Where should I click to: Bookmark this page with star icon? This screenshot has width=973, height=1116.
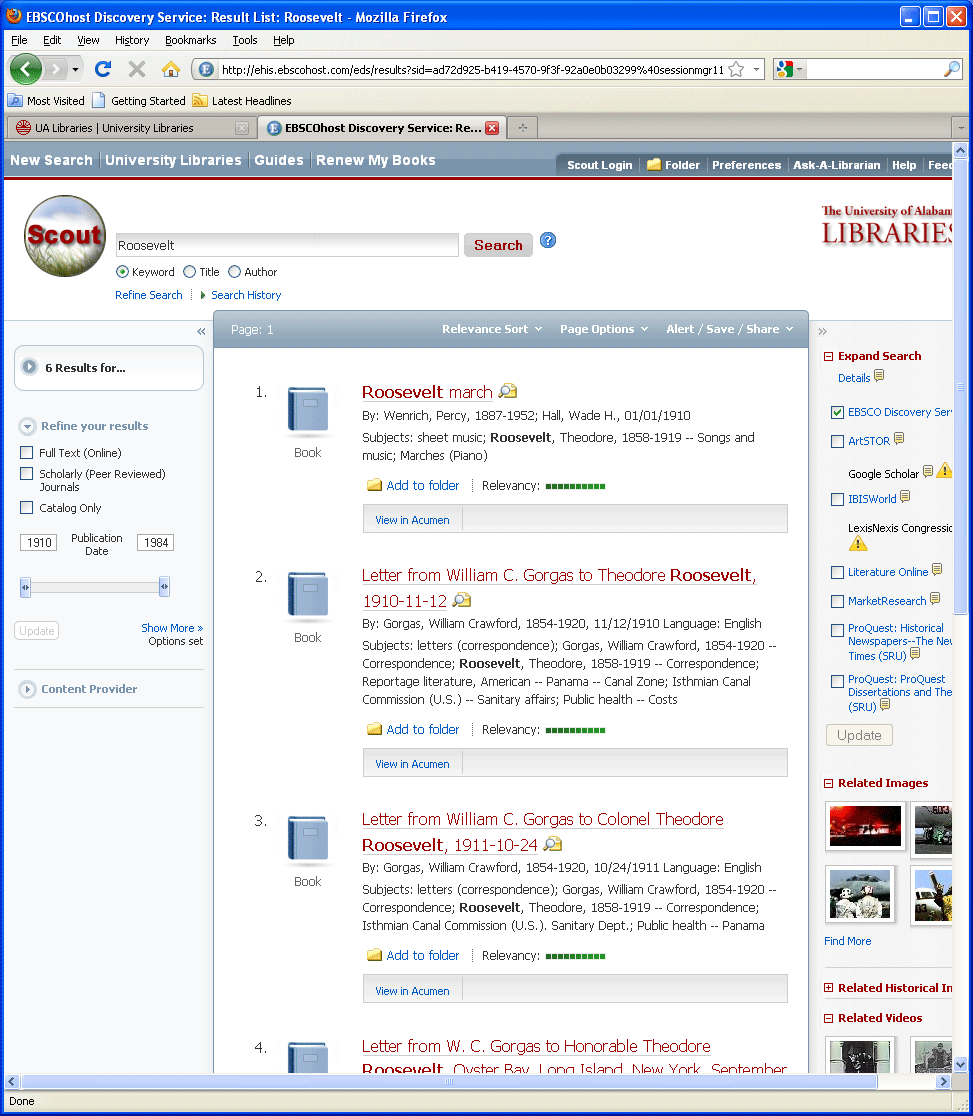coord(736,69)
